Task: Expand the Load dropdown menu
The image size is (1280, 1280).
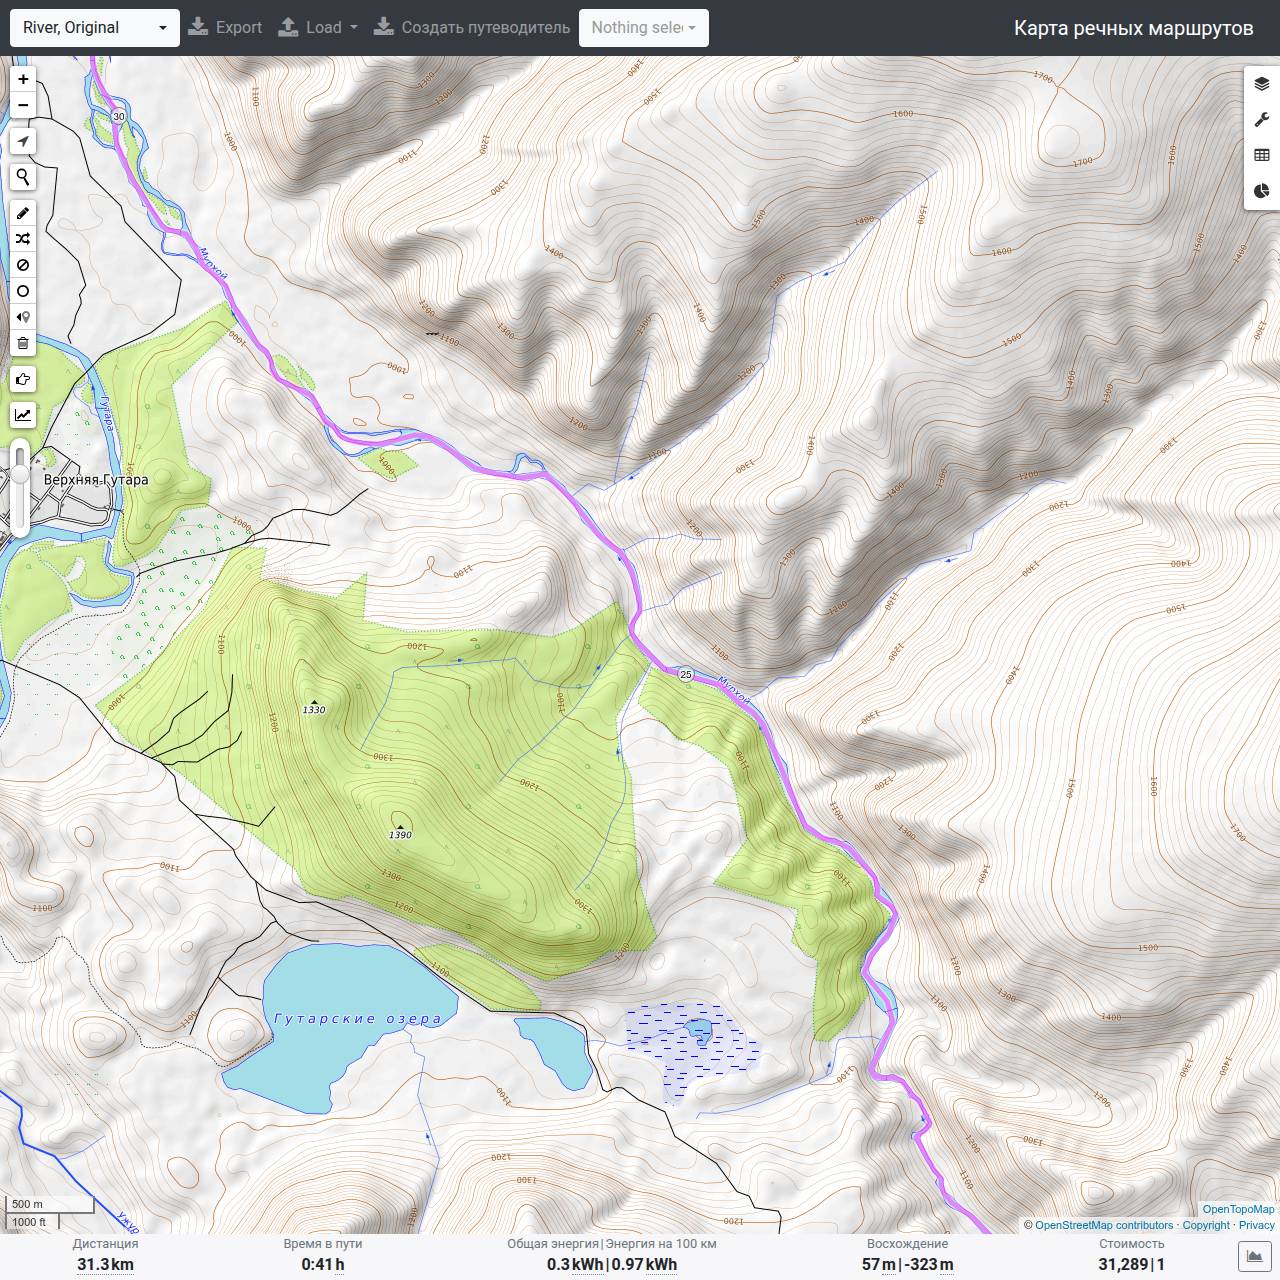Action: point(317,27)
